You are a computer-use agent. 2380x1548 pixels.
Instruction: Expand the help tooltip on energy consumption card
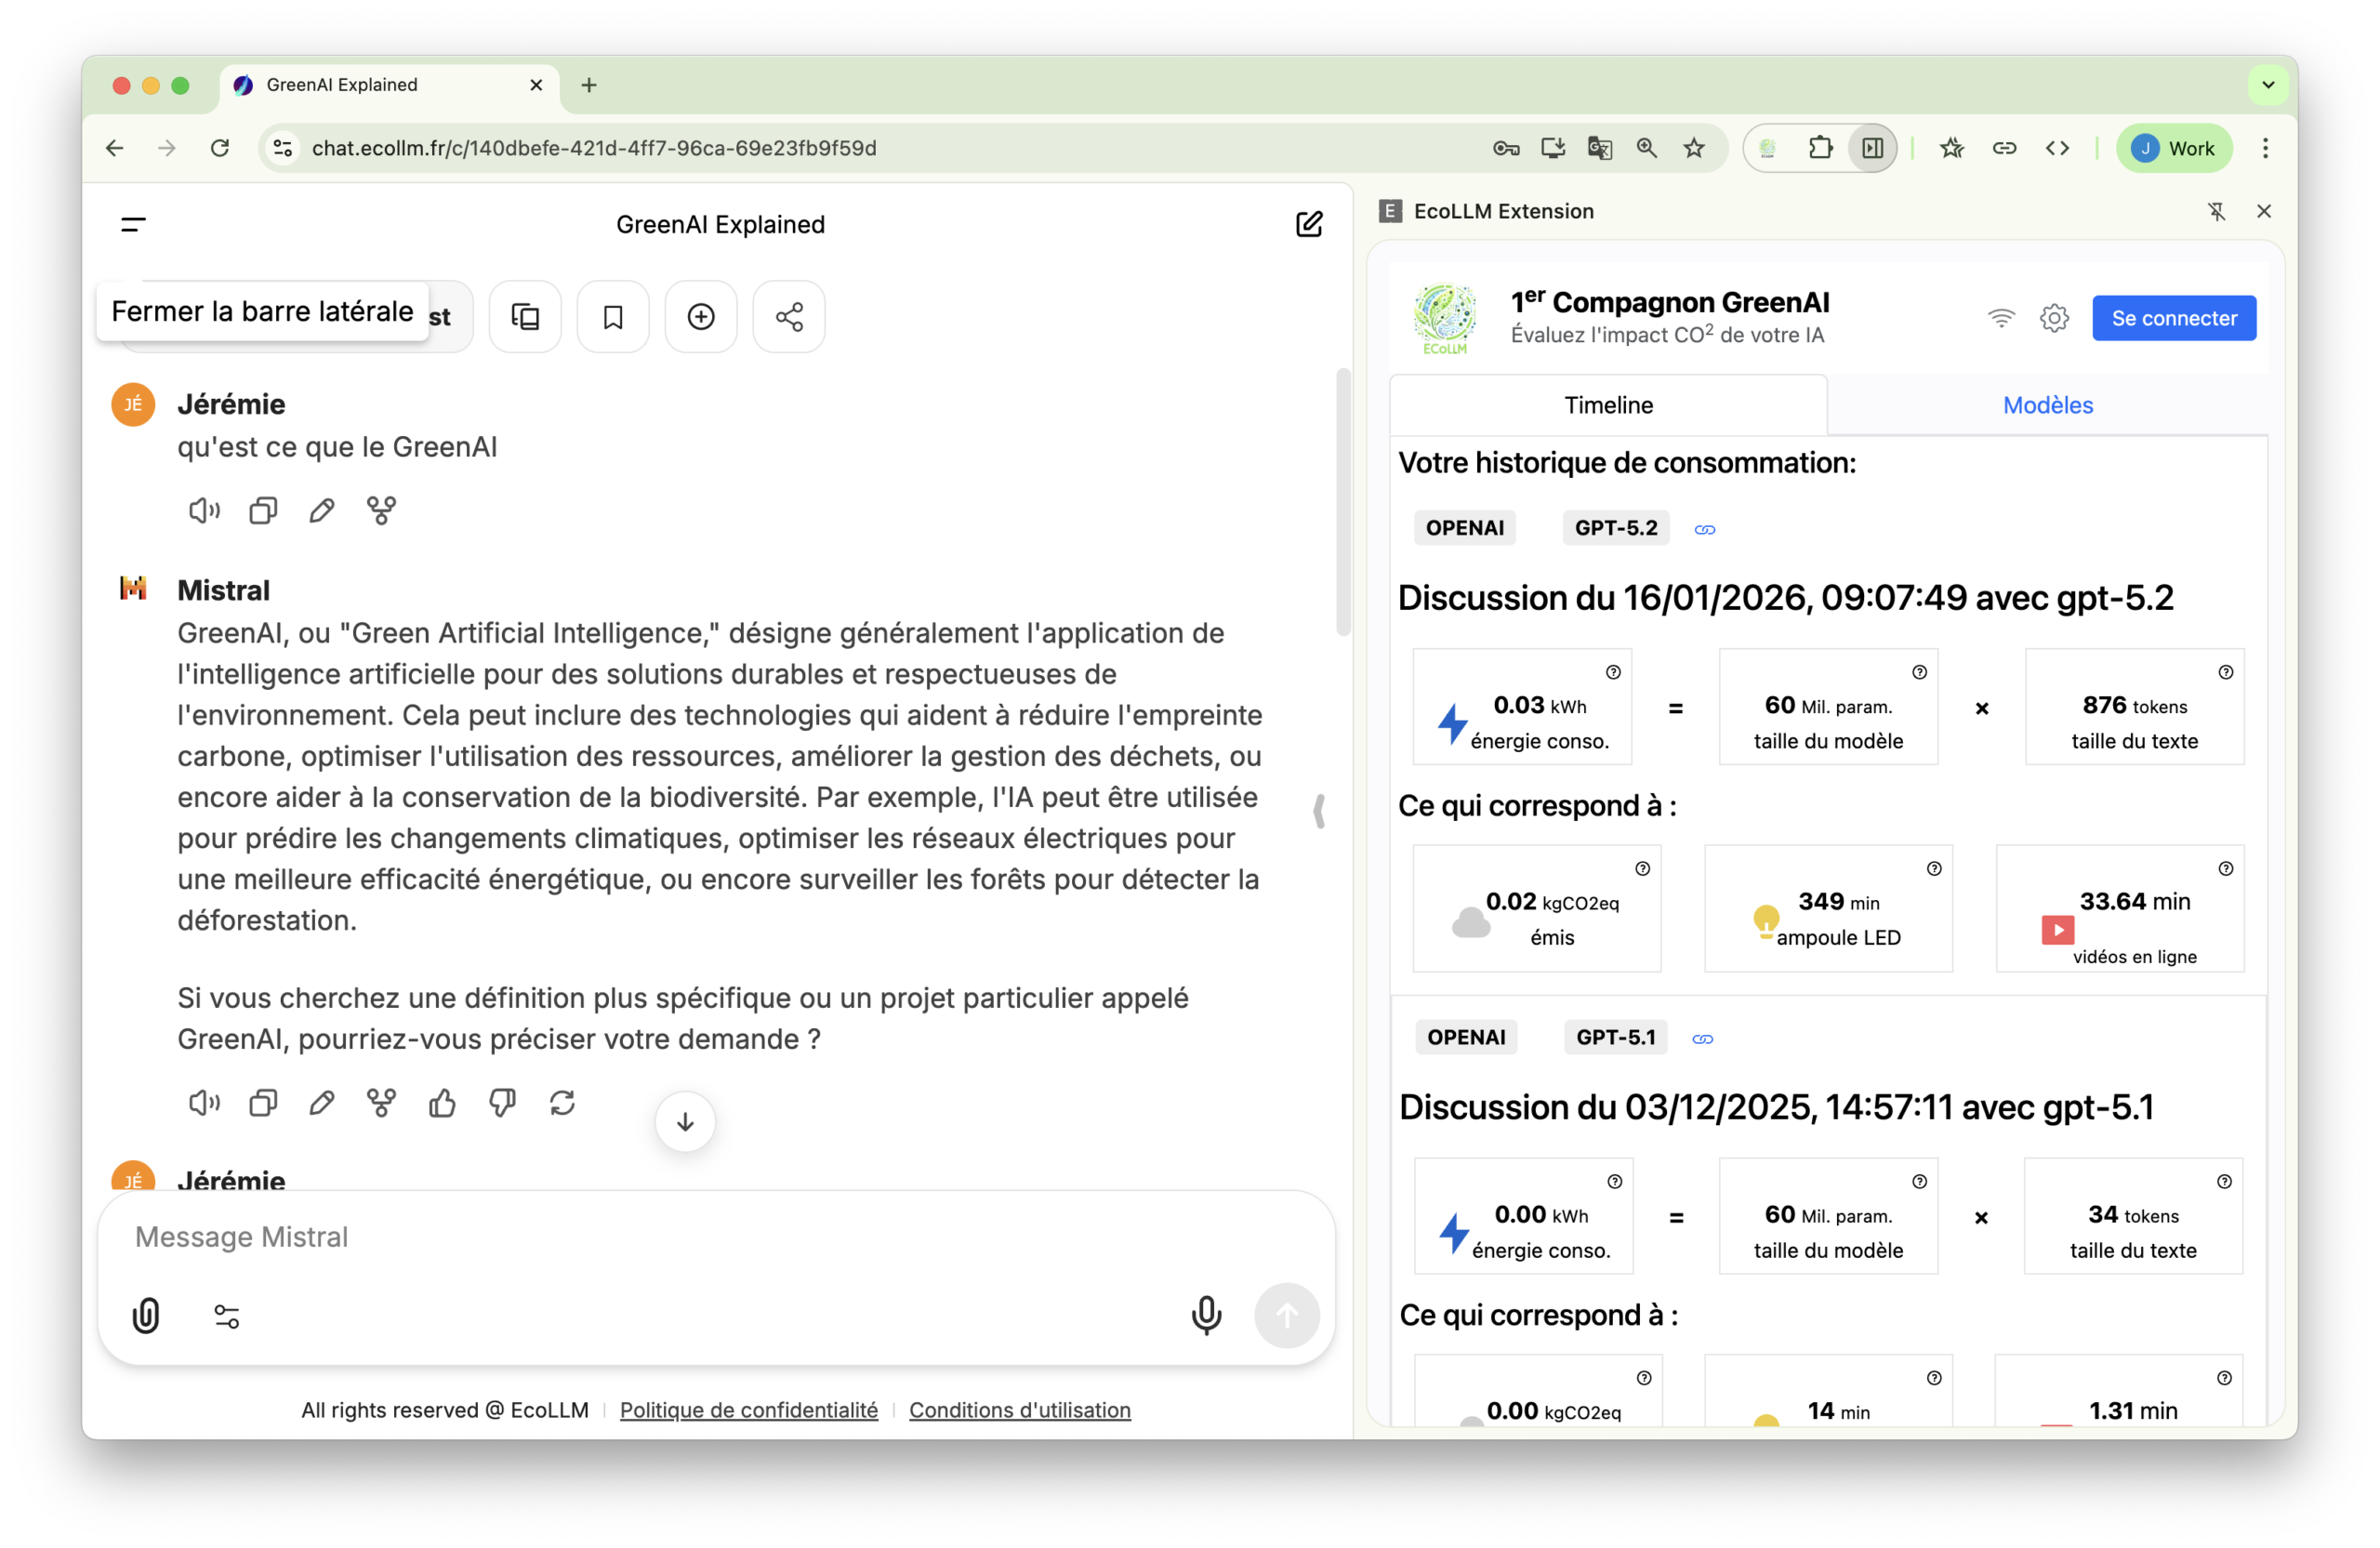pyautogui.click(x=1612, y=672)
